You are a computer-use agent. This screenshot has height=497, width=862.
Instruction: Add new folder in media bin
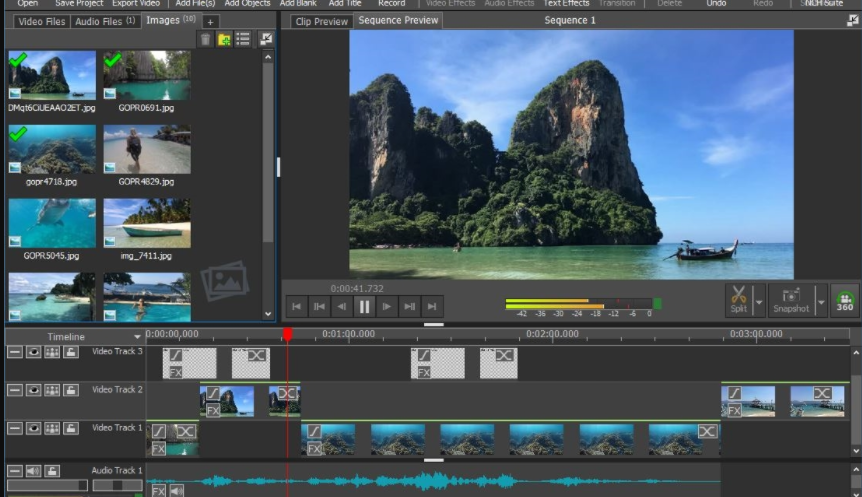point(224,39)
